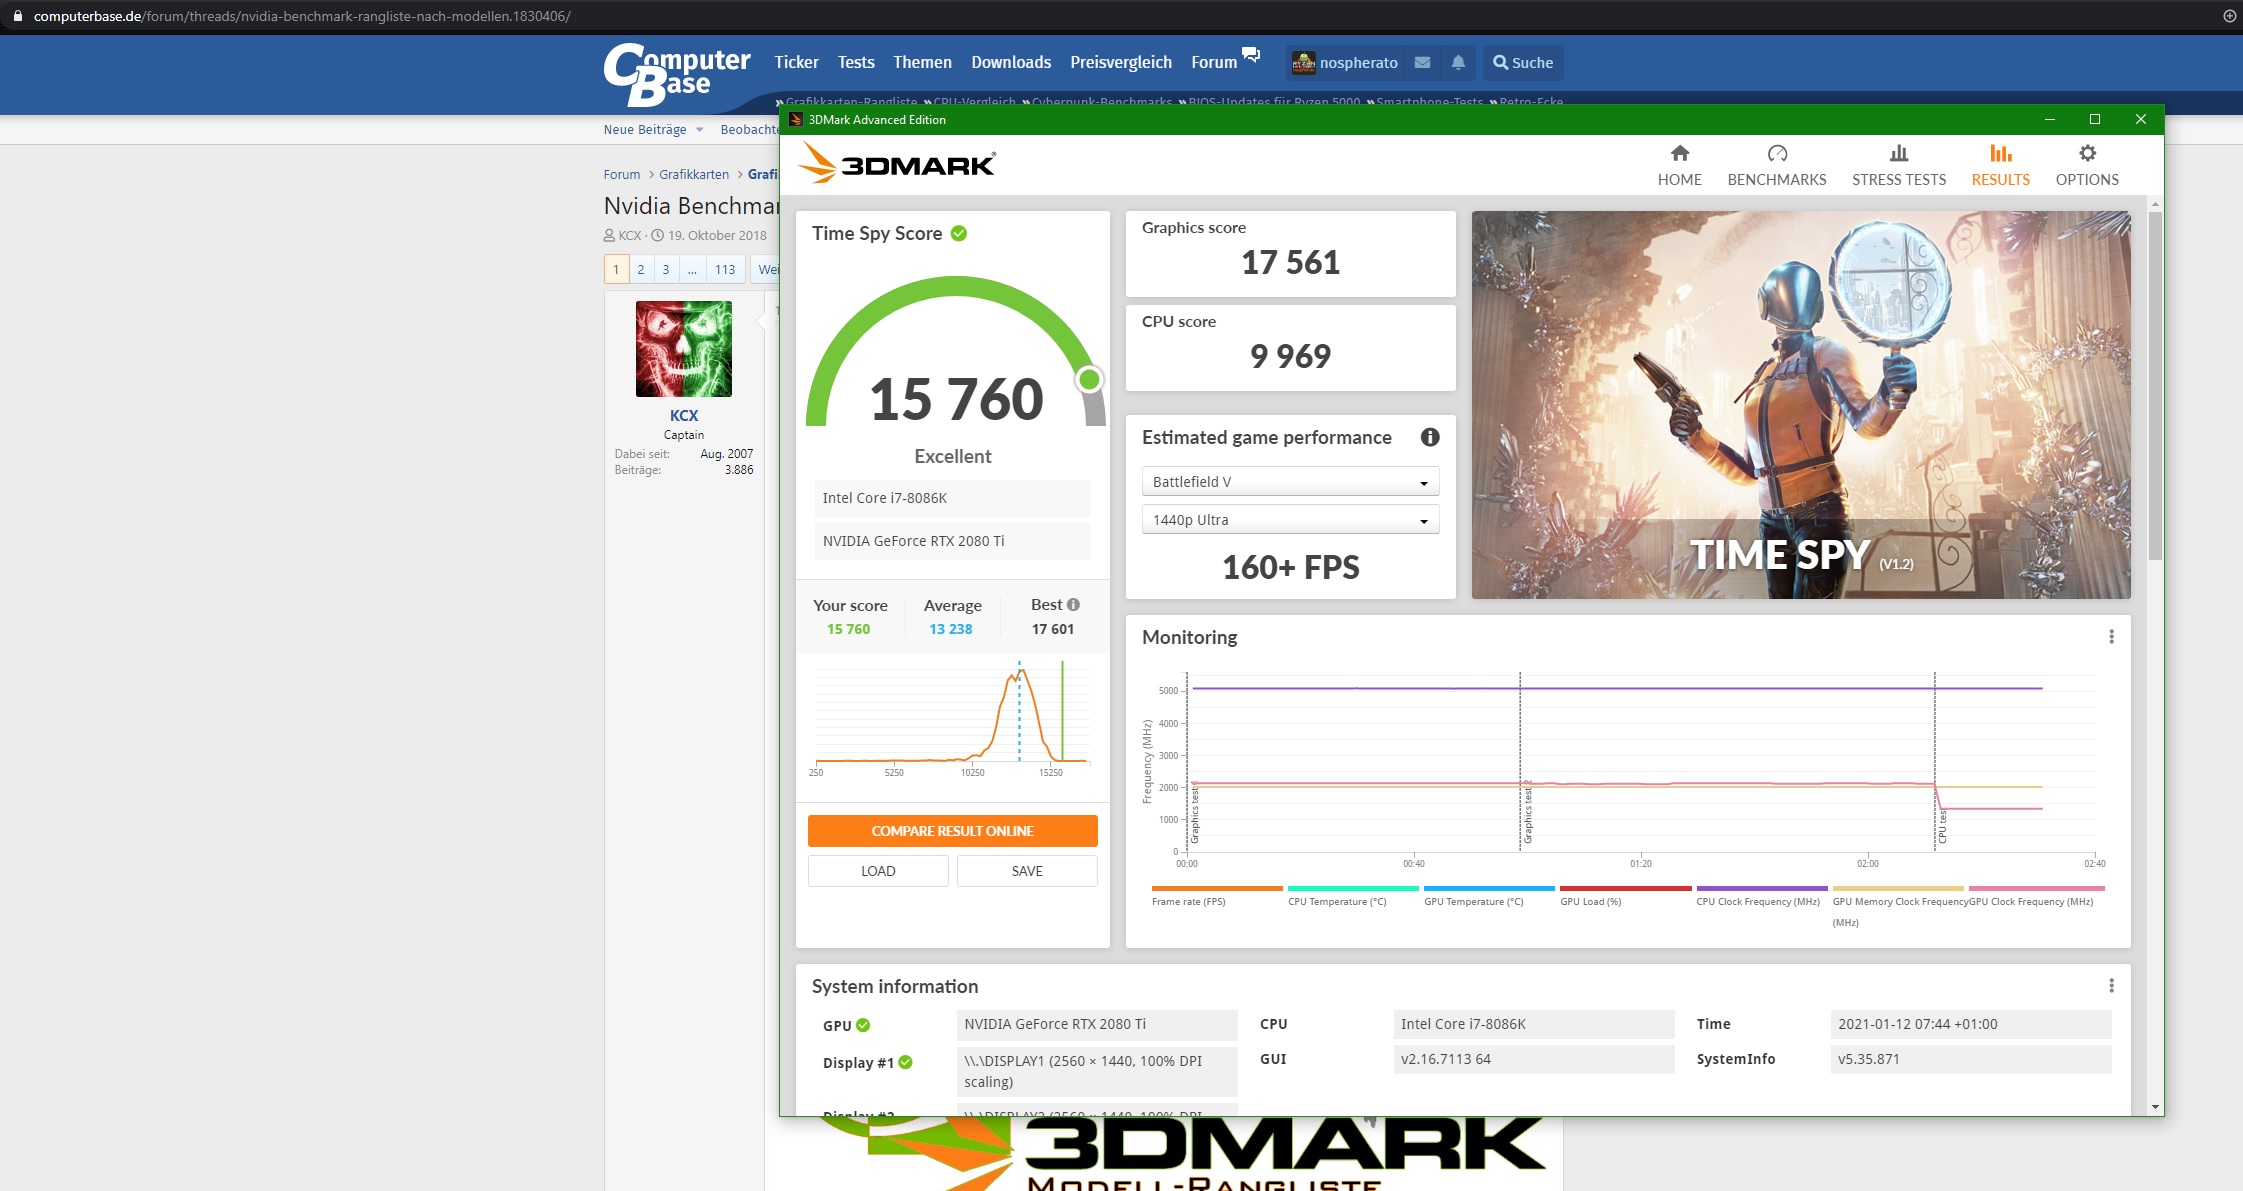Click the 3DMark results vertical scrollbar

click(x=2155, y=385)
